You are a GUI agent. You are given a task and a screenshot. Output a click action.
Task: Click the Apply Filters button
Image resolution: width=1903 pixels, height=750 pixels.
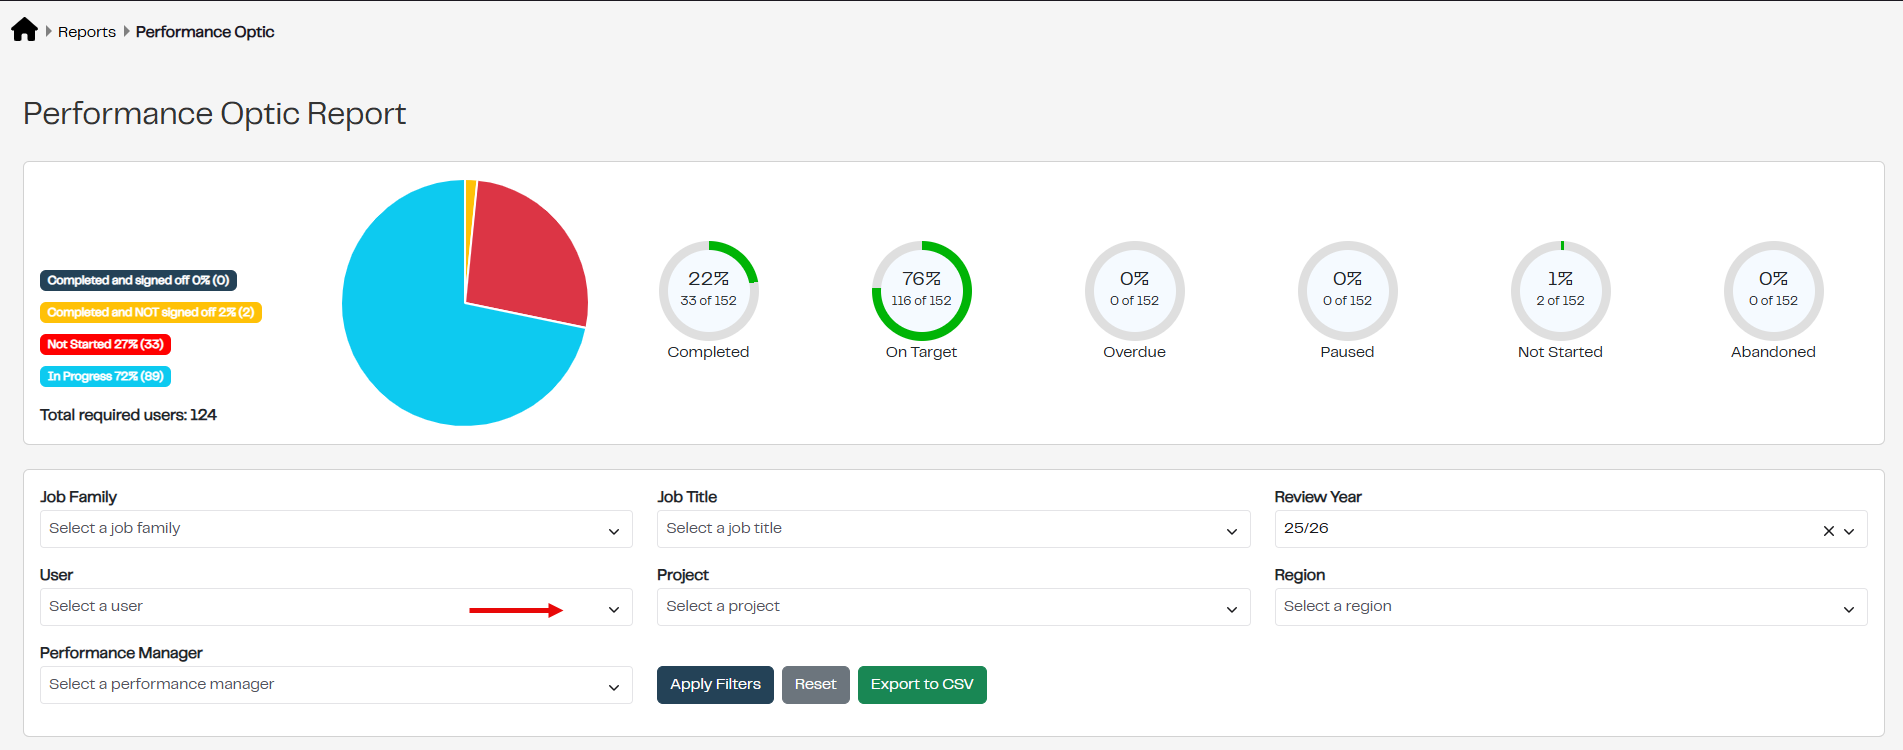coord(715,685)
